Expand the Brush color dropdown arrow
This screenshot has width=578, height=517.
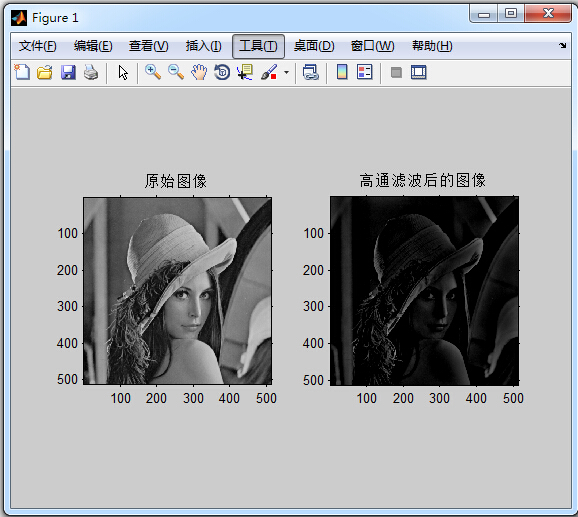pyautogui.click(x=286, y=73)
